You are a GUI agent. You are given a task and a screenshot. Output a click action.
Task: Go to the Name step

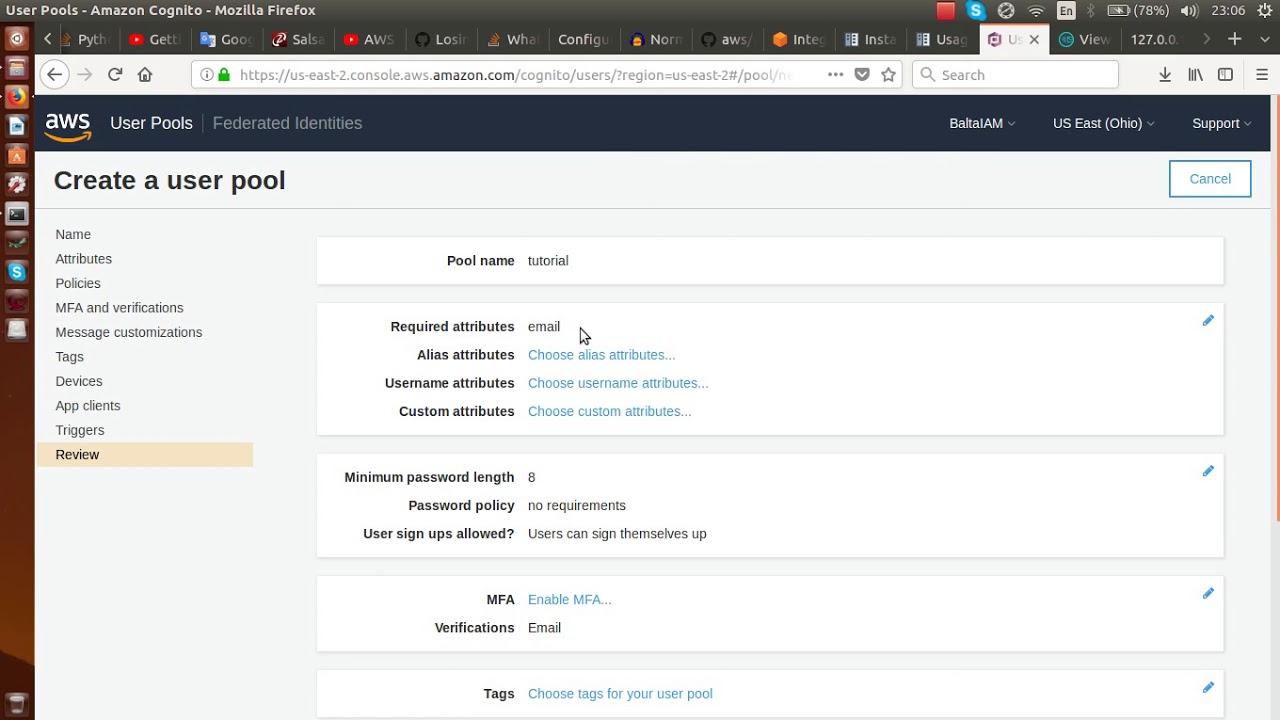(73, 234)
